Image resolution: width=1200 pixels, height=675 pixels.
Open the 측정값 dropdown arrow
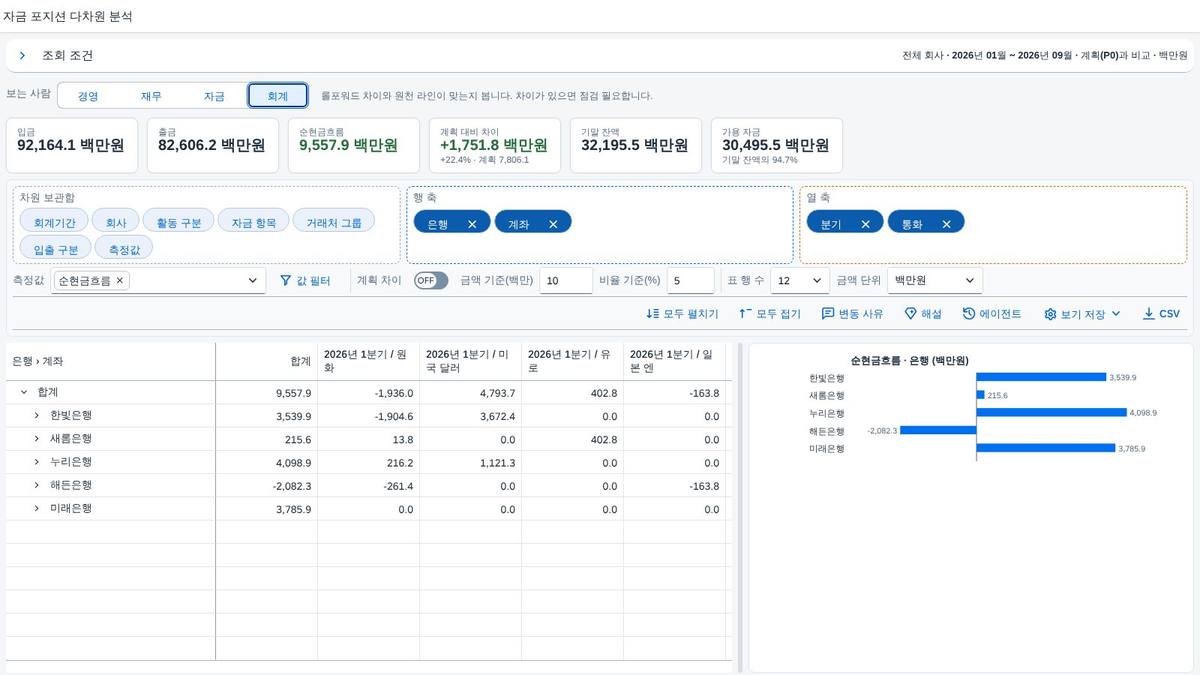coord(253,281)
